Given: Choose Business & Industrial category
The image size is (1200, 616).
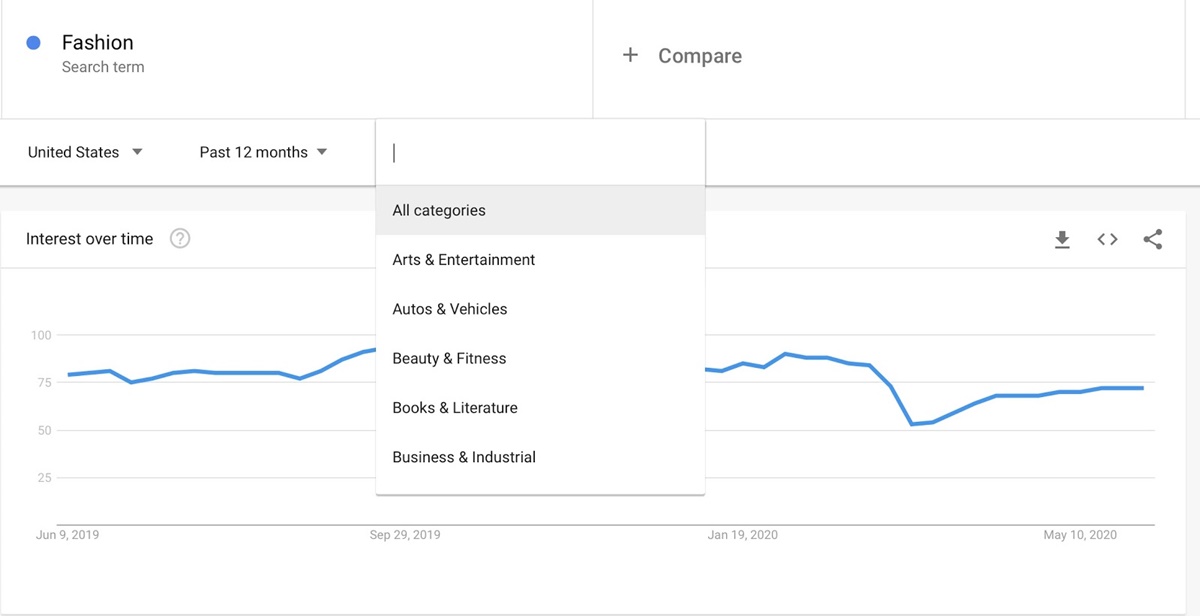Looking at the screenshot, I should click(x=464, y=456).
